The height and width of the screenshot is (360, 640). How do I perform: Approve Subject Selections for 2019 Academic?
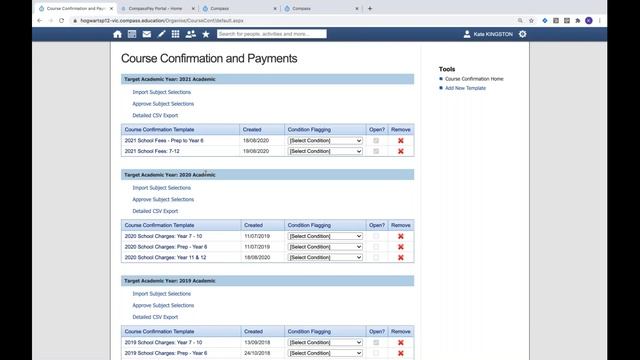[163, 305]
